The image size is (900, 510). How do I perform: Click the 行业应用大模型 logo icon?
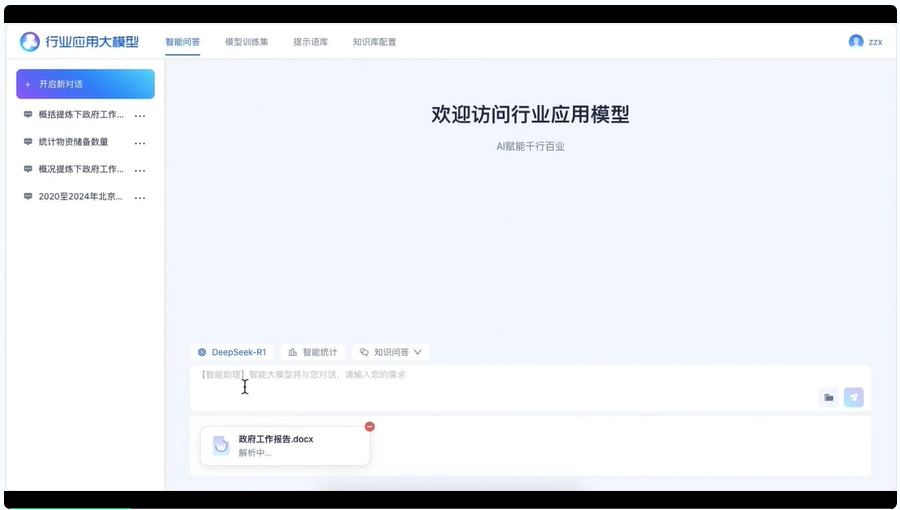(30, 42)
